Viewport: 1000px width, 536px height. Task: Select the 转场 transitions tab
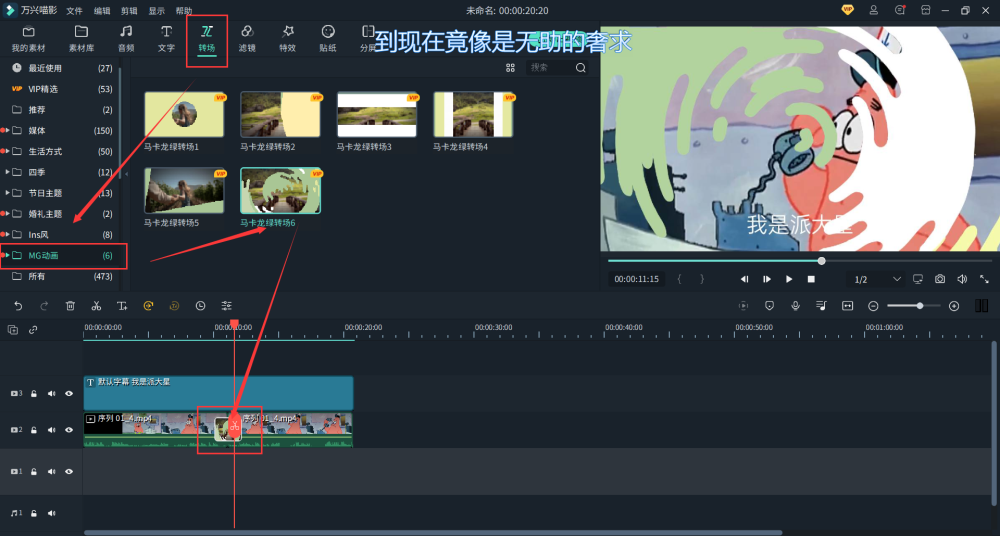(207, 38)
